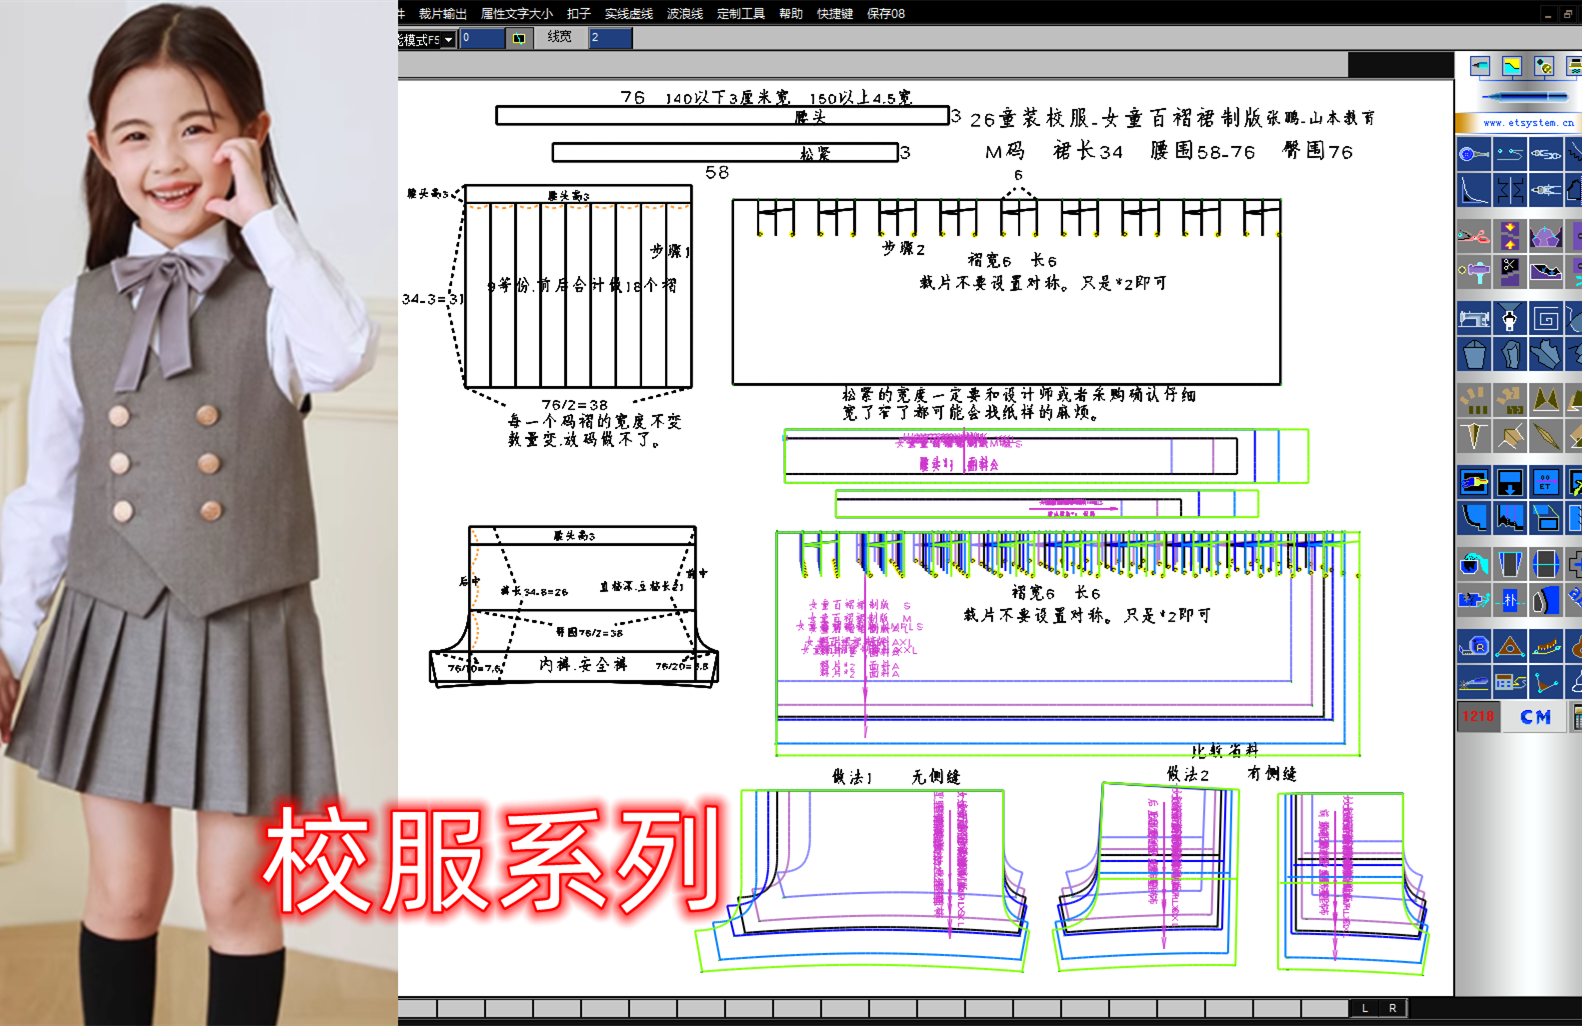Viewport: 1582px width, 1026px height.
Task: Select the sewing machine icon
Action: pos(1474,319)
